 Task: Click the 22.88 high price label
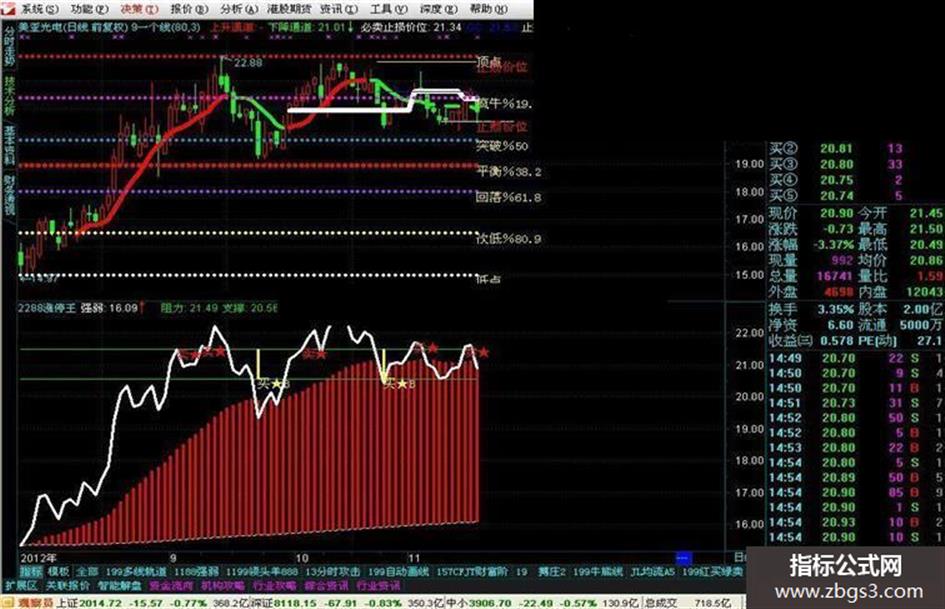tap(248, 63)
